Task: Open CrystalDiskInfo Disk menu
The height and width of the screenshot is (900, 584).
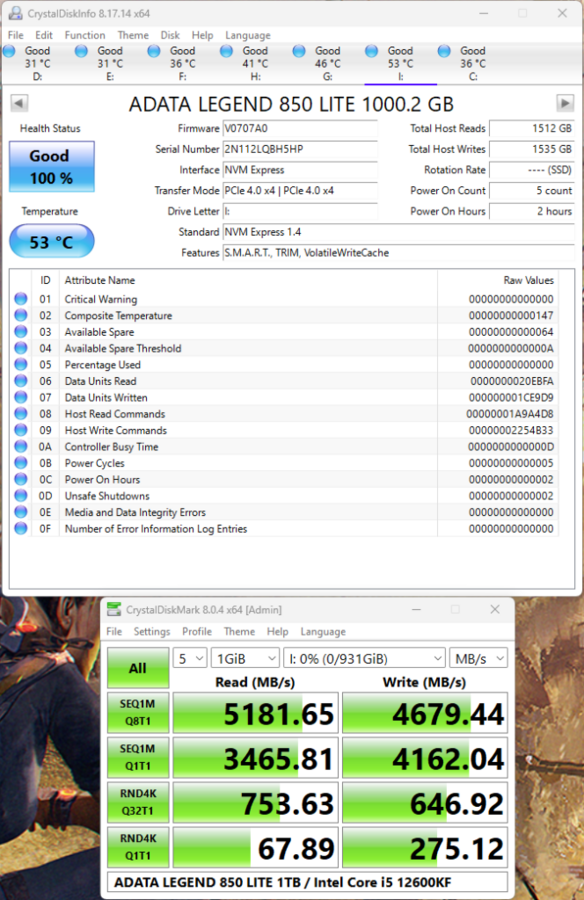Action: click(x=170, y=35)
